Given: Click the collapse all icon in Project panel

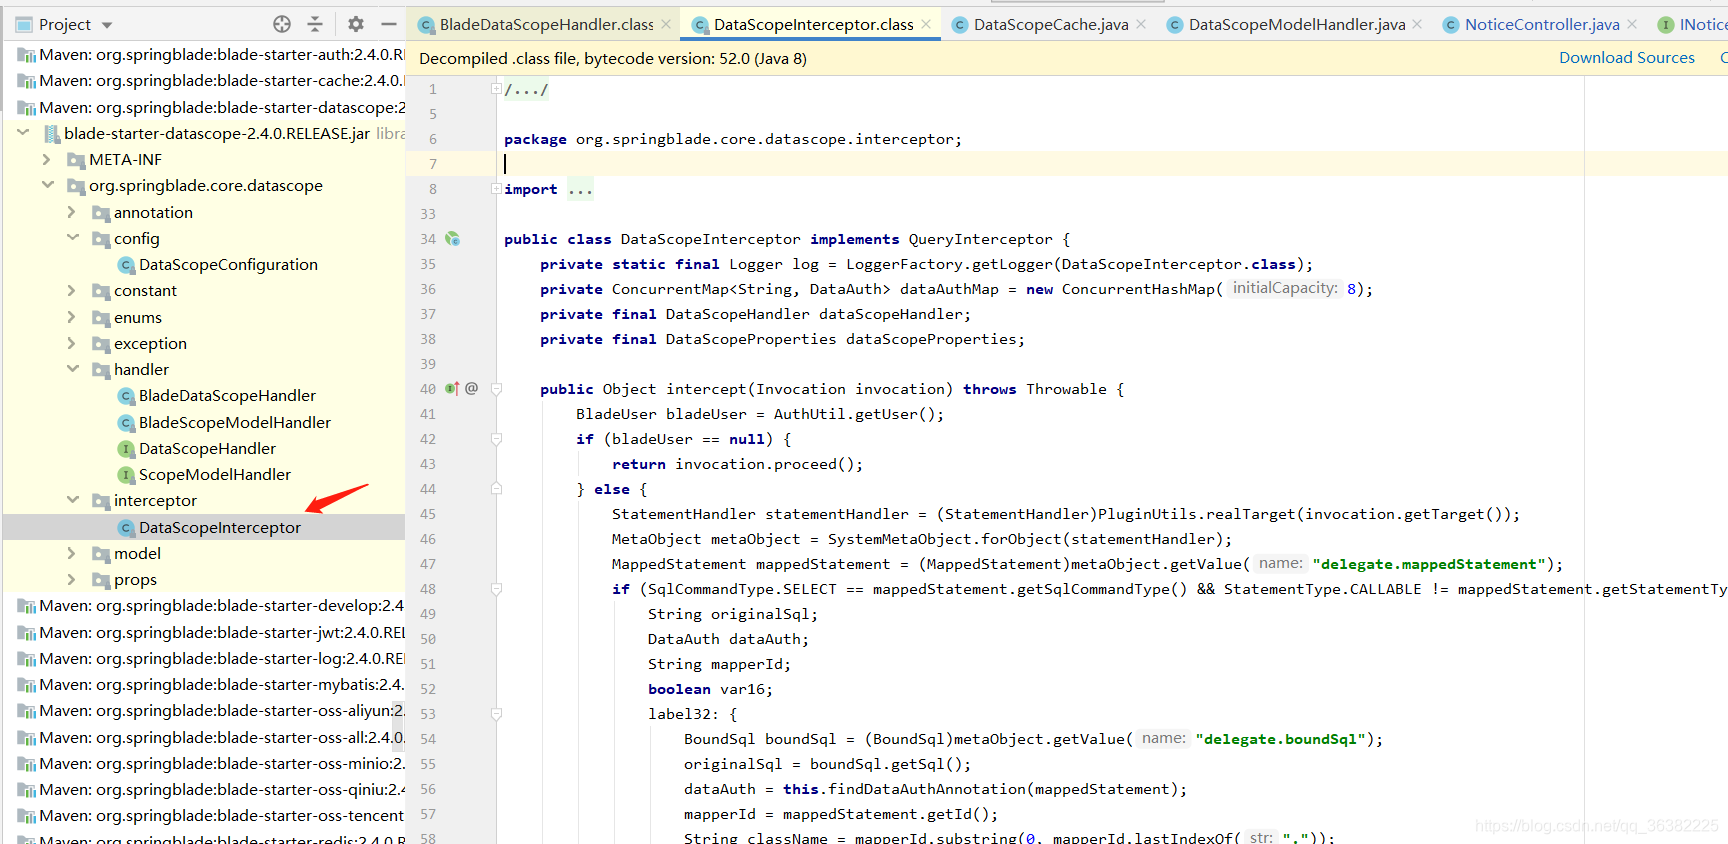Looking at the screenshot, I should [x=315, y=24].
